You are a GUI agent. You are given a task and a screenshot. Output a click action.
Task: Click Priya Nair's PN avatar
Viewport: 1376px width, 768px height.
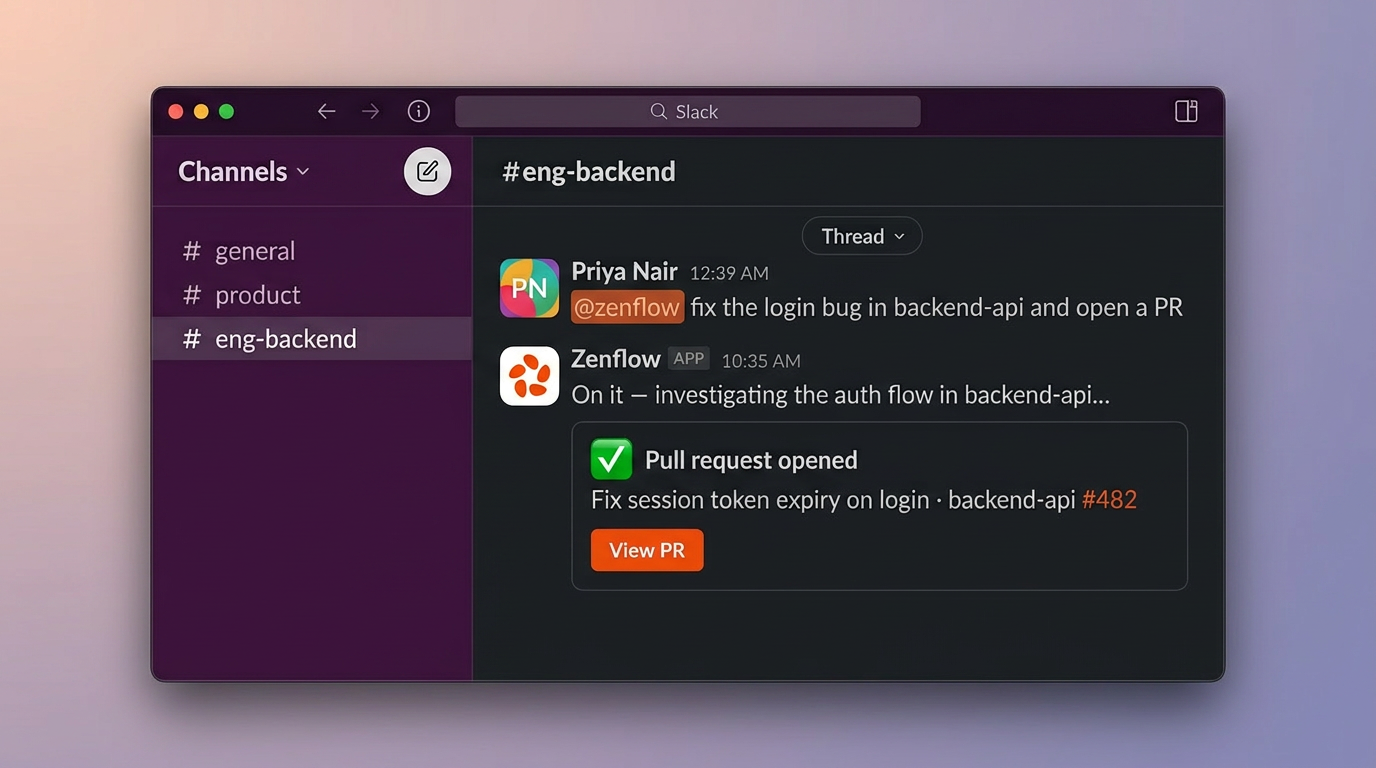coord(529,288)
